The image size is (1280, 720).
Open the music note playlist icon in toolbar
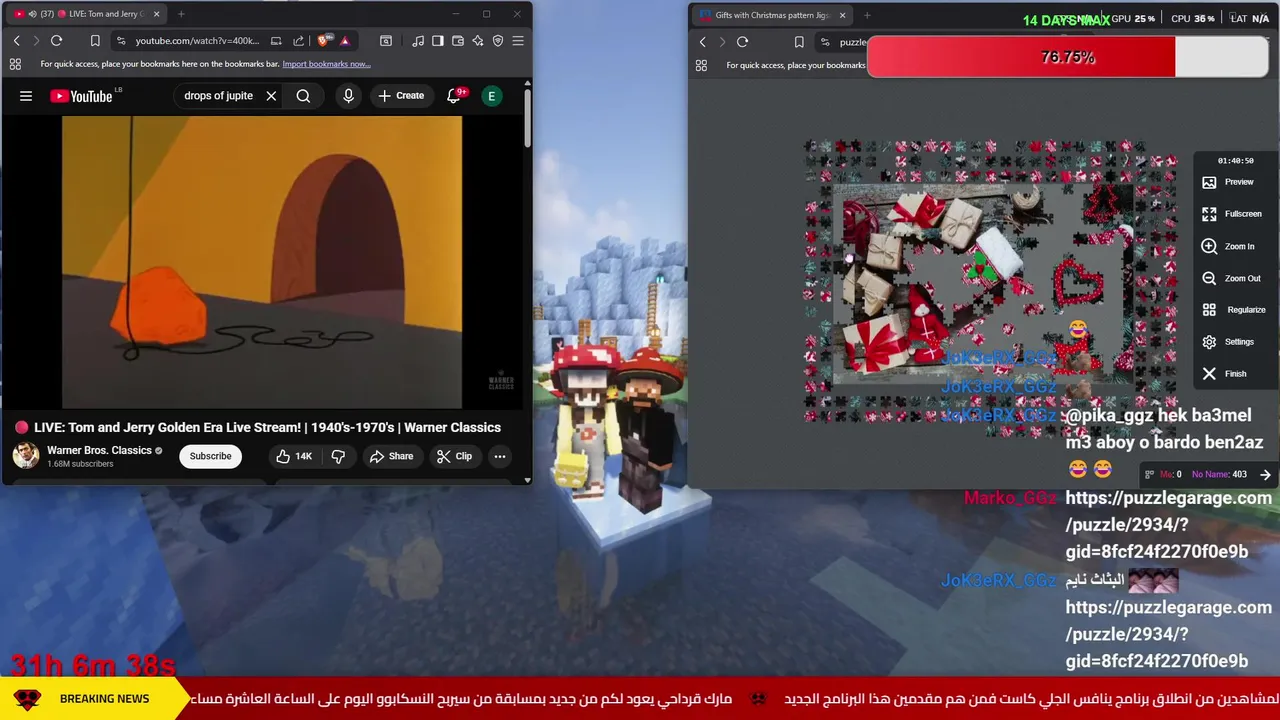[x=418, y=41]
